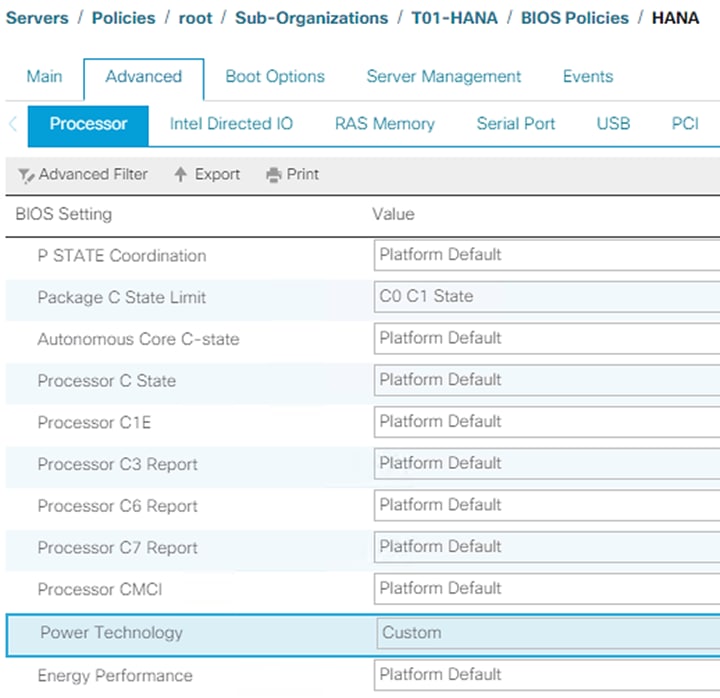Switch to the Serial Port sub-tab
Screen dimensions: 720x698
tap(516, 124)
